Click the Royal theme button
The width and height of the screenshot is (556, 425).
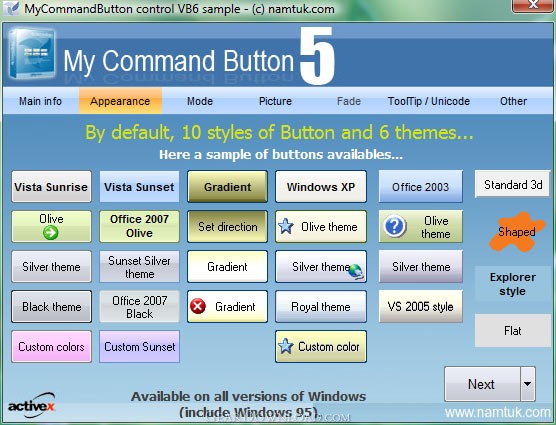click(x=321, y=306)
